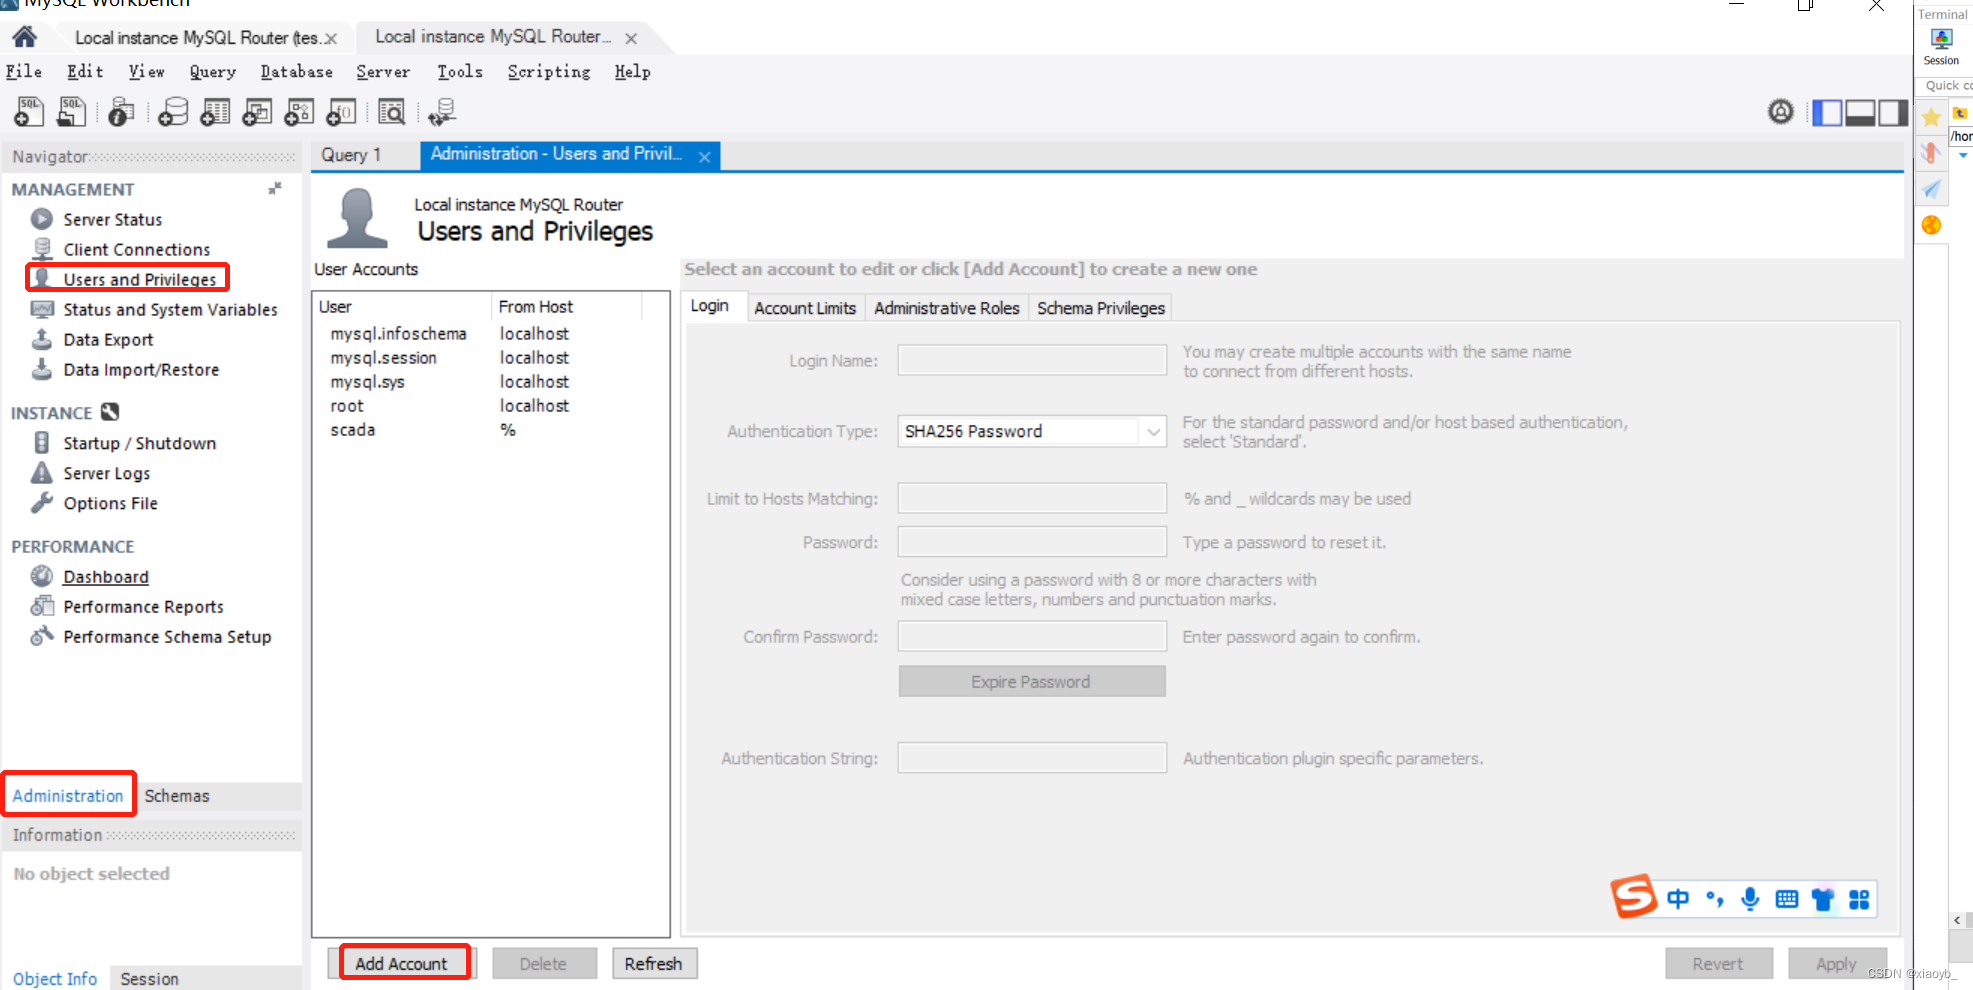Image resolution: width=1973 pixels, height=990 pixels.
Task: Open the File menu
Action: (x=24, y=71)
